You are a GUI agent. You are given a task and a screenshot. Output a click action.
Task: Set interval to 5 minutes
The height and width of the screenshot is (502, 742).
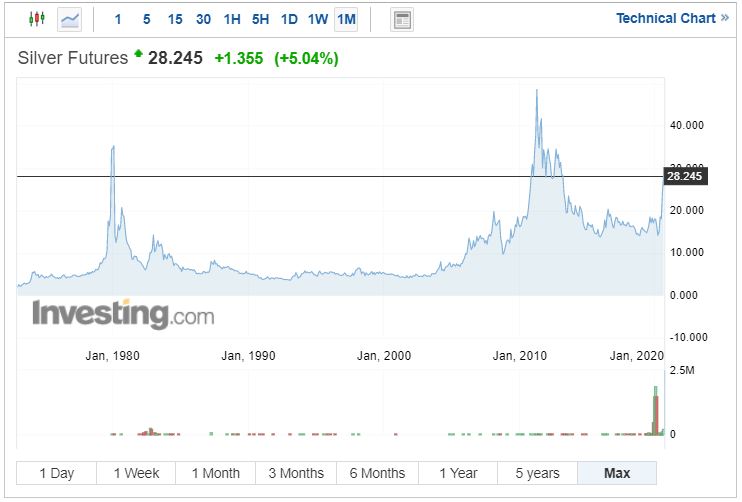click(146, 19)
